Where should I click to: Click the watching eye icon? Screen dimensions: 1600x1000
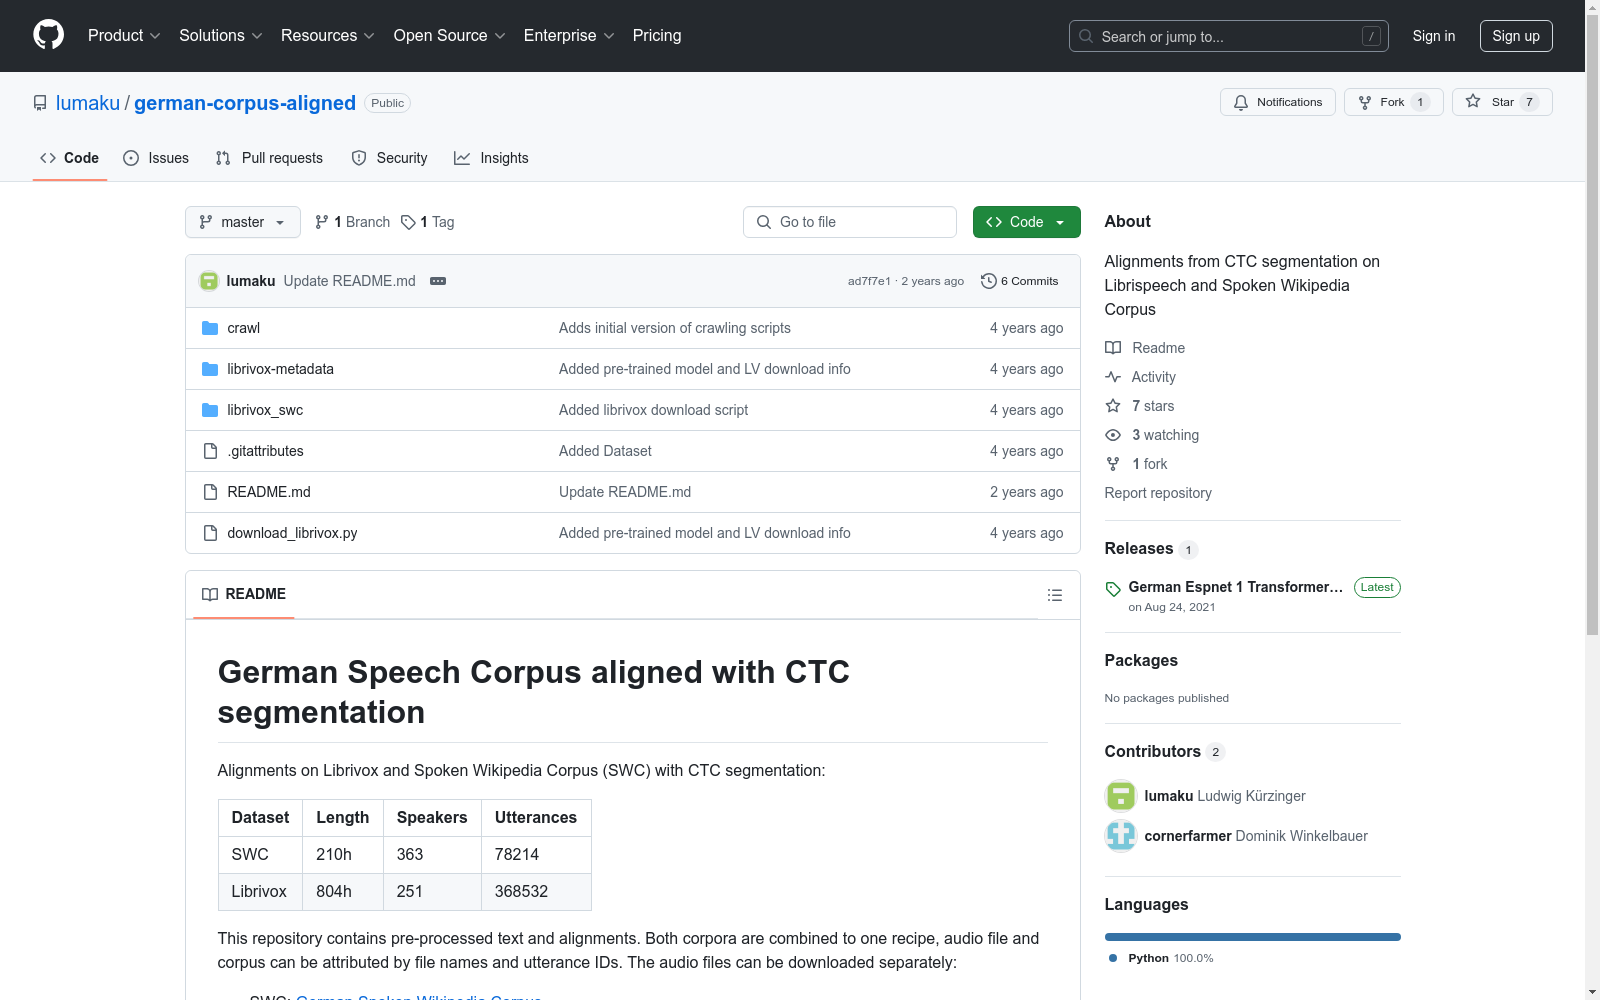[1113, 435]
